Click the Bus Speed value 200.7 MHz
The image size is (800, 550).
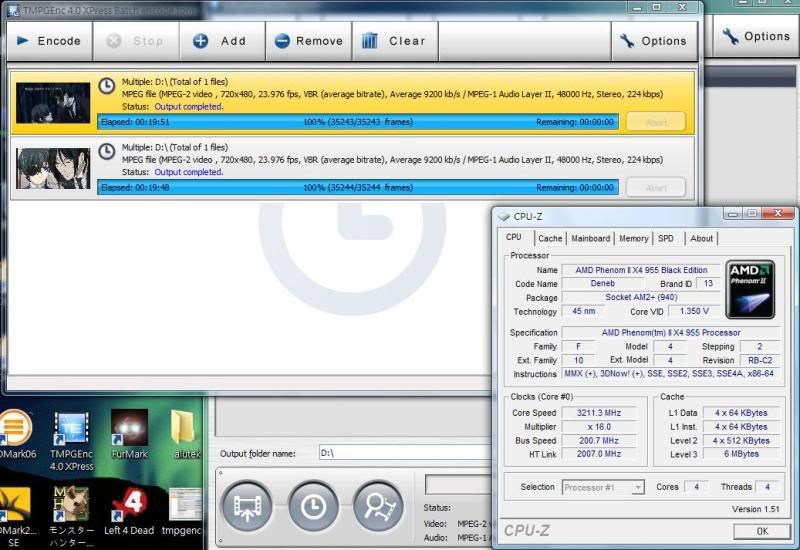pyautogui.click(x=598, y=440)
